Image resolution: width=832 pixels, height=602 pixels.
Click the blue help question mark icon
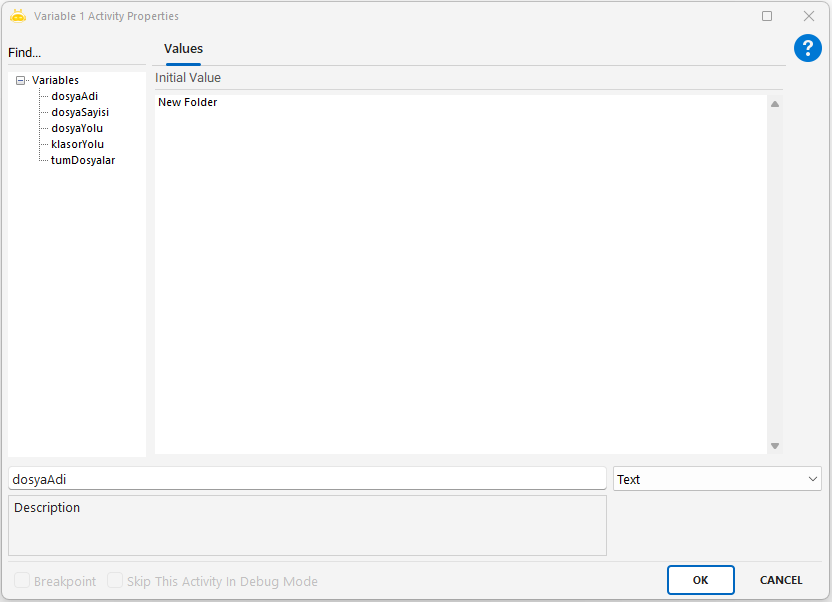coord(807,48)
